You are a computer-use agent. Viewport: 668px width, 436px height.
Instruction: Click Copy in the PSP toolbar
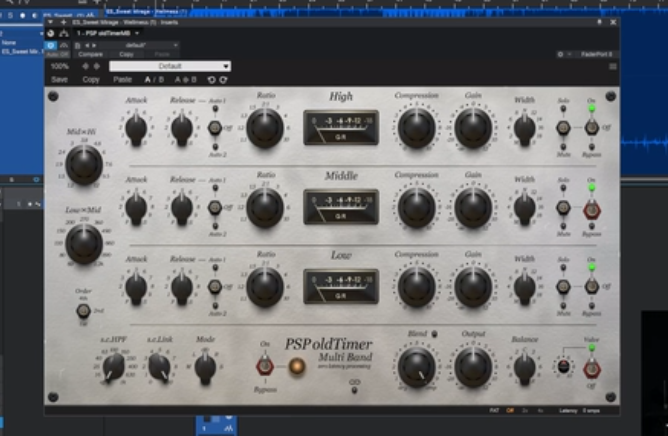click(91, 80)
